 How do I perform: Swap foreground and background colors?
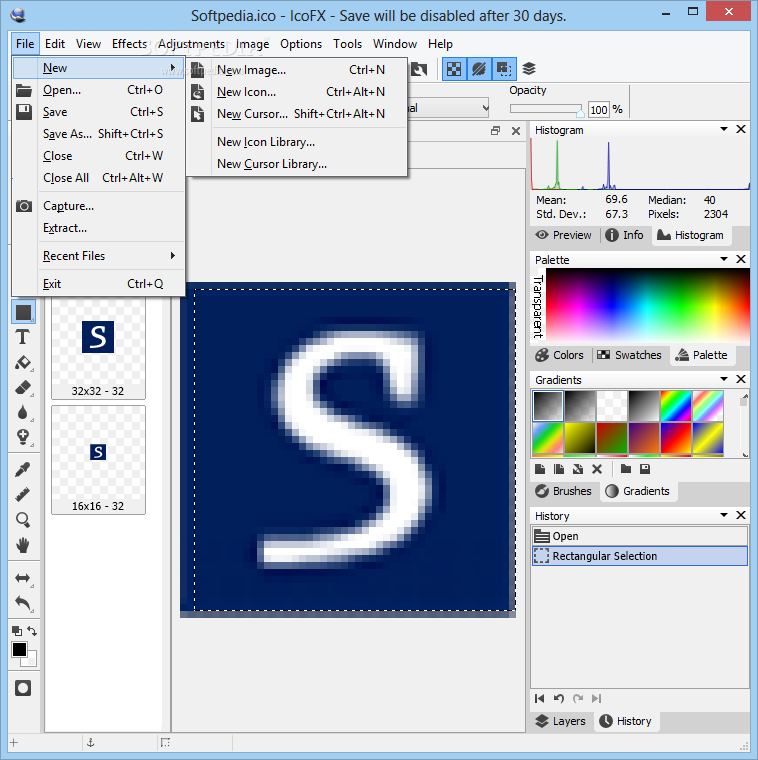32,631
